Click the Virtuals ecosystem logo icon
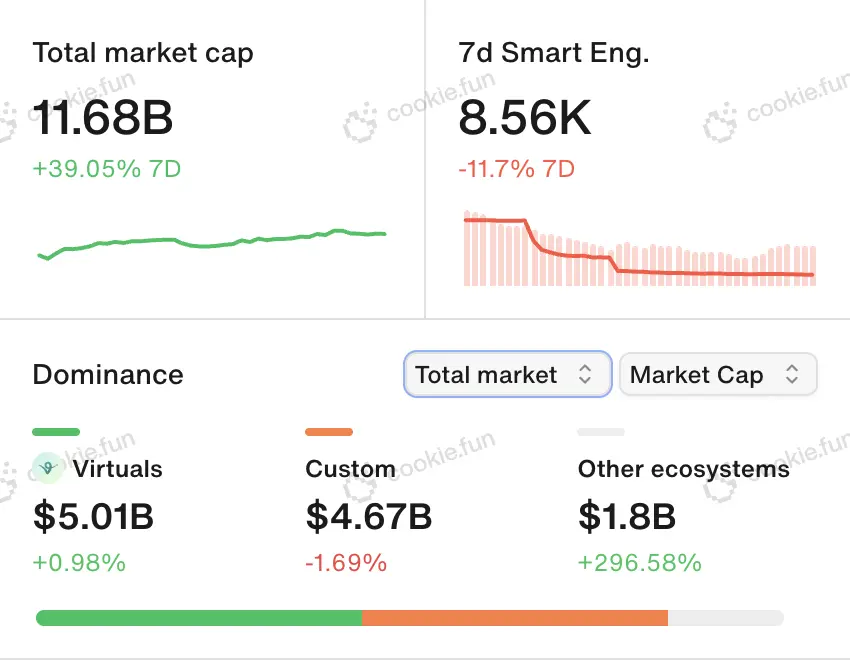Viewport: 850px width, 660px height. tap(48, 468)
